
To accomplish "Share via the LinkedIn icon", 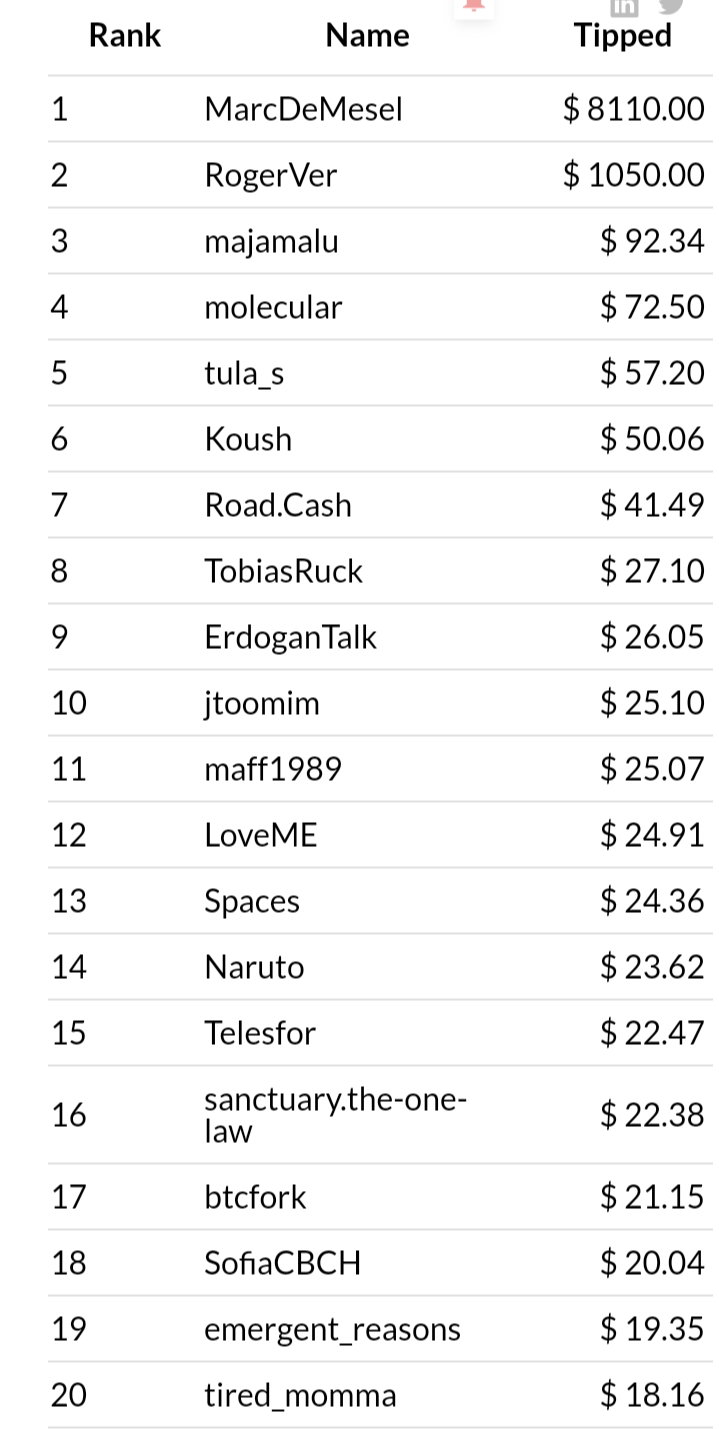I will 624,6.
